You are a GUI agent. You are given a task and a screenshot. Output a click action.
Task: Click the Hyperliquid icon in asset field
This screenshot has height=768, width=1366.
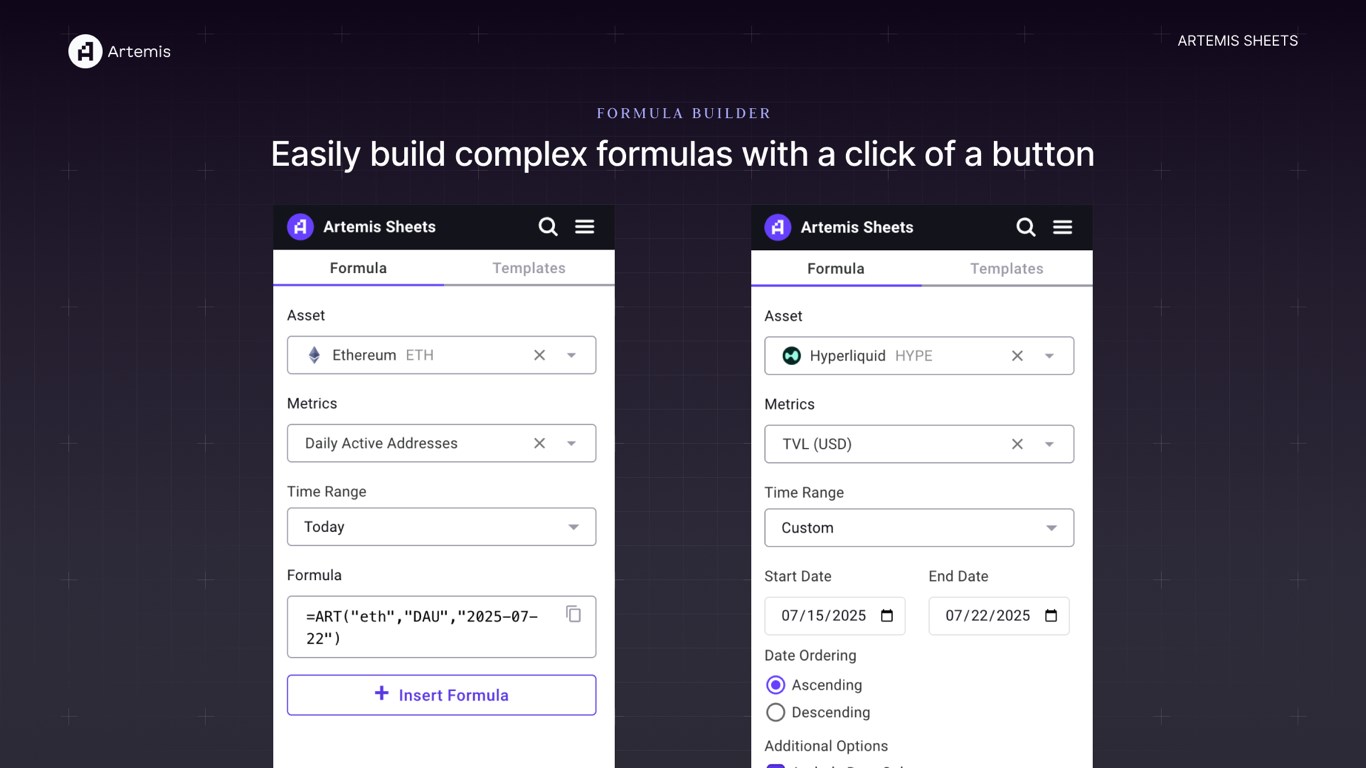tap(792, 355)
